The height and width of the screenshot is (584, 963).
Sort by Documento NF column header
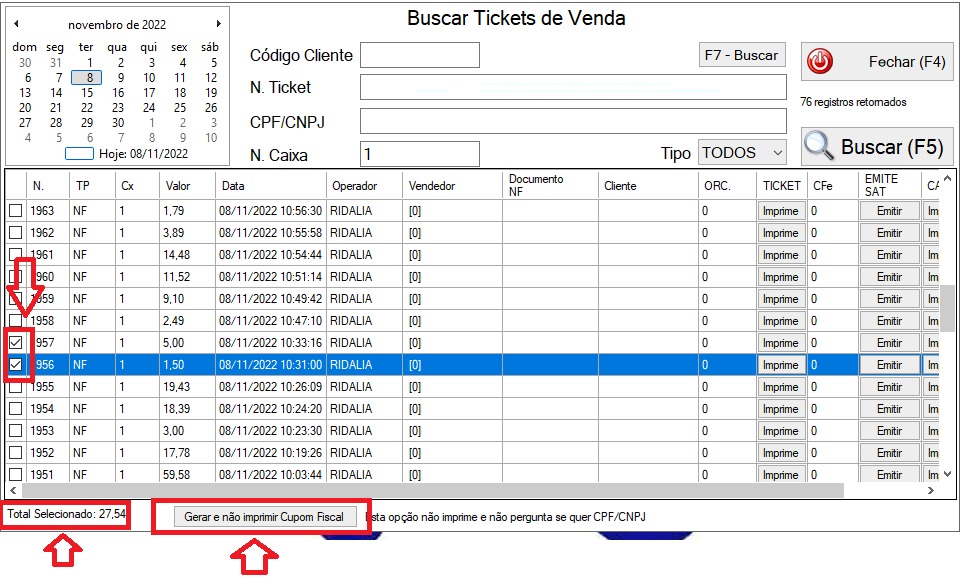click(x=550, y=185)
